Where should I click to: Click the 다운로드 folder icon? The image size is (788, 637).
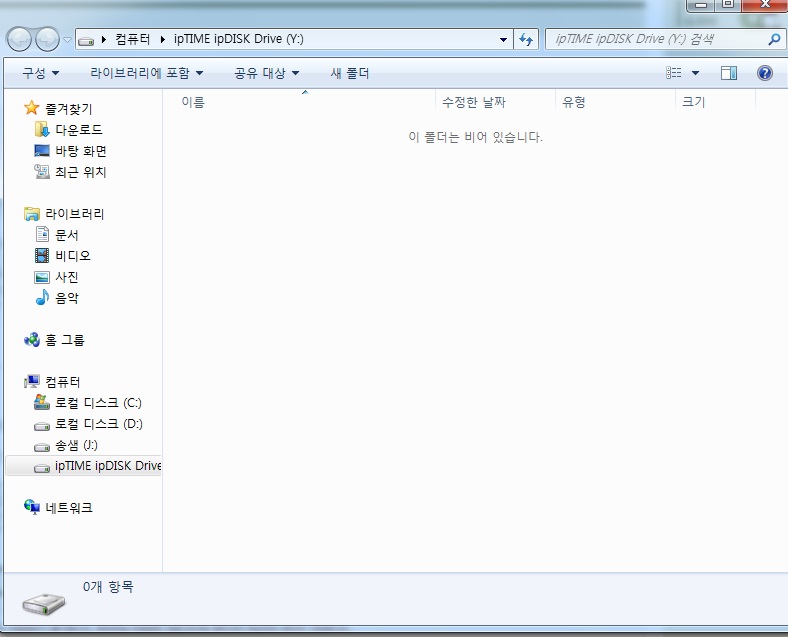pos(42,129)
